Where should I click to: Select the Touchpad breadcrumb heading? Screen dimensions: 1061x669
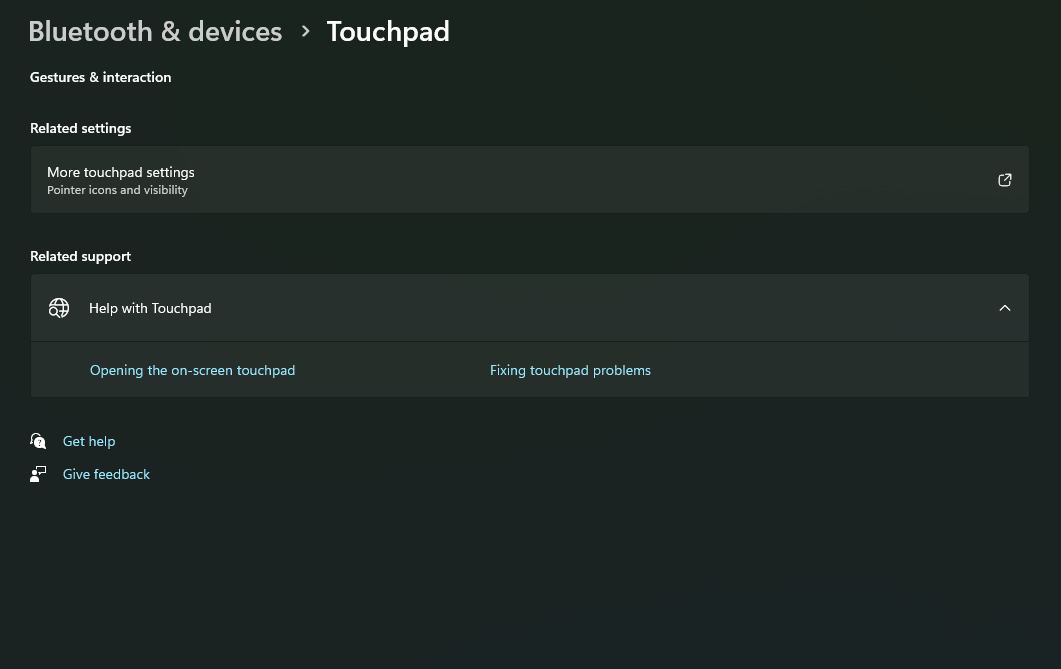(x=388, y=31)
